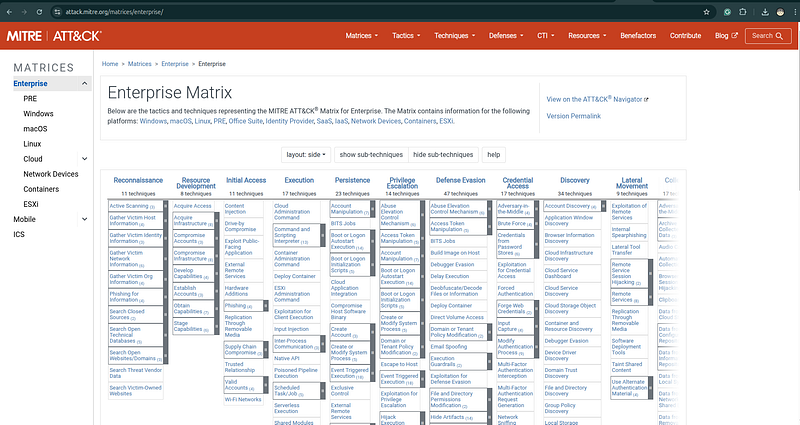Reload the page with refresh icon
Viewport: 800px width, 425px height.
coord(39,12)
